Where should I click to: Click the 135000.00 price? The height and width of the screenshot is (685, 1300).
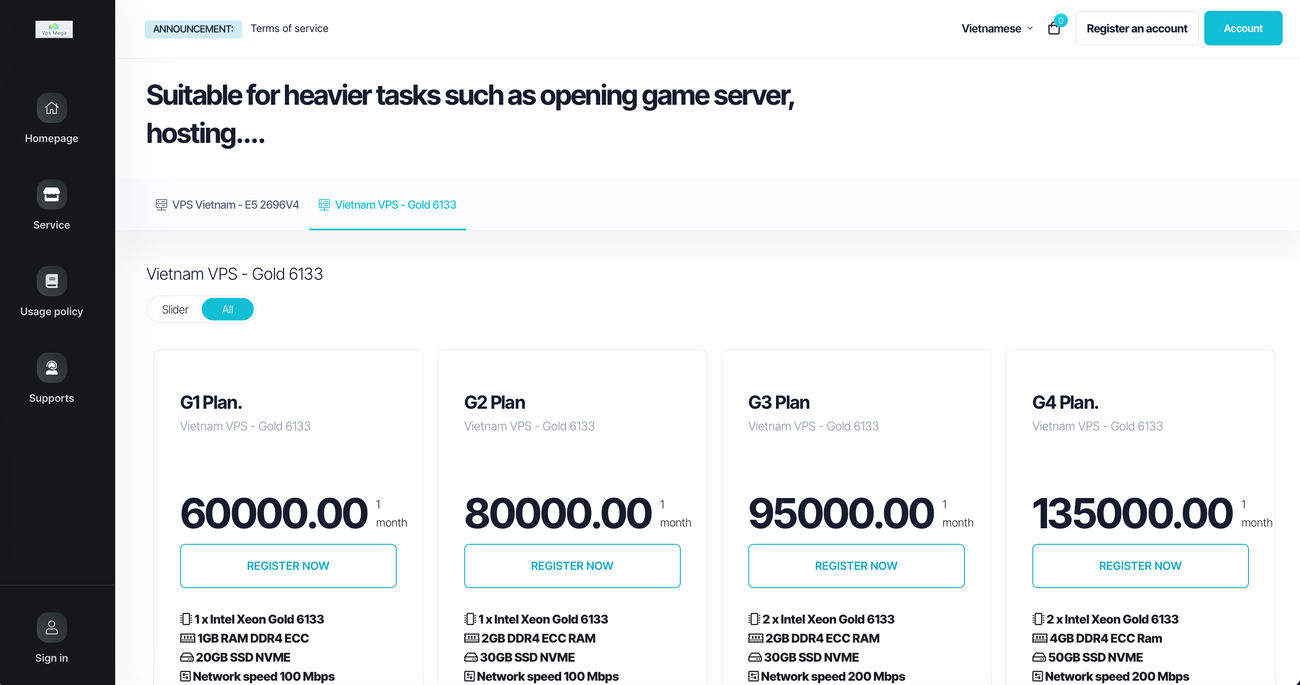click(1132, 514)
